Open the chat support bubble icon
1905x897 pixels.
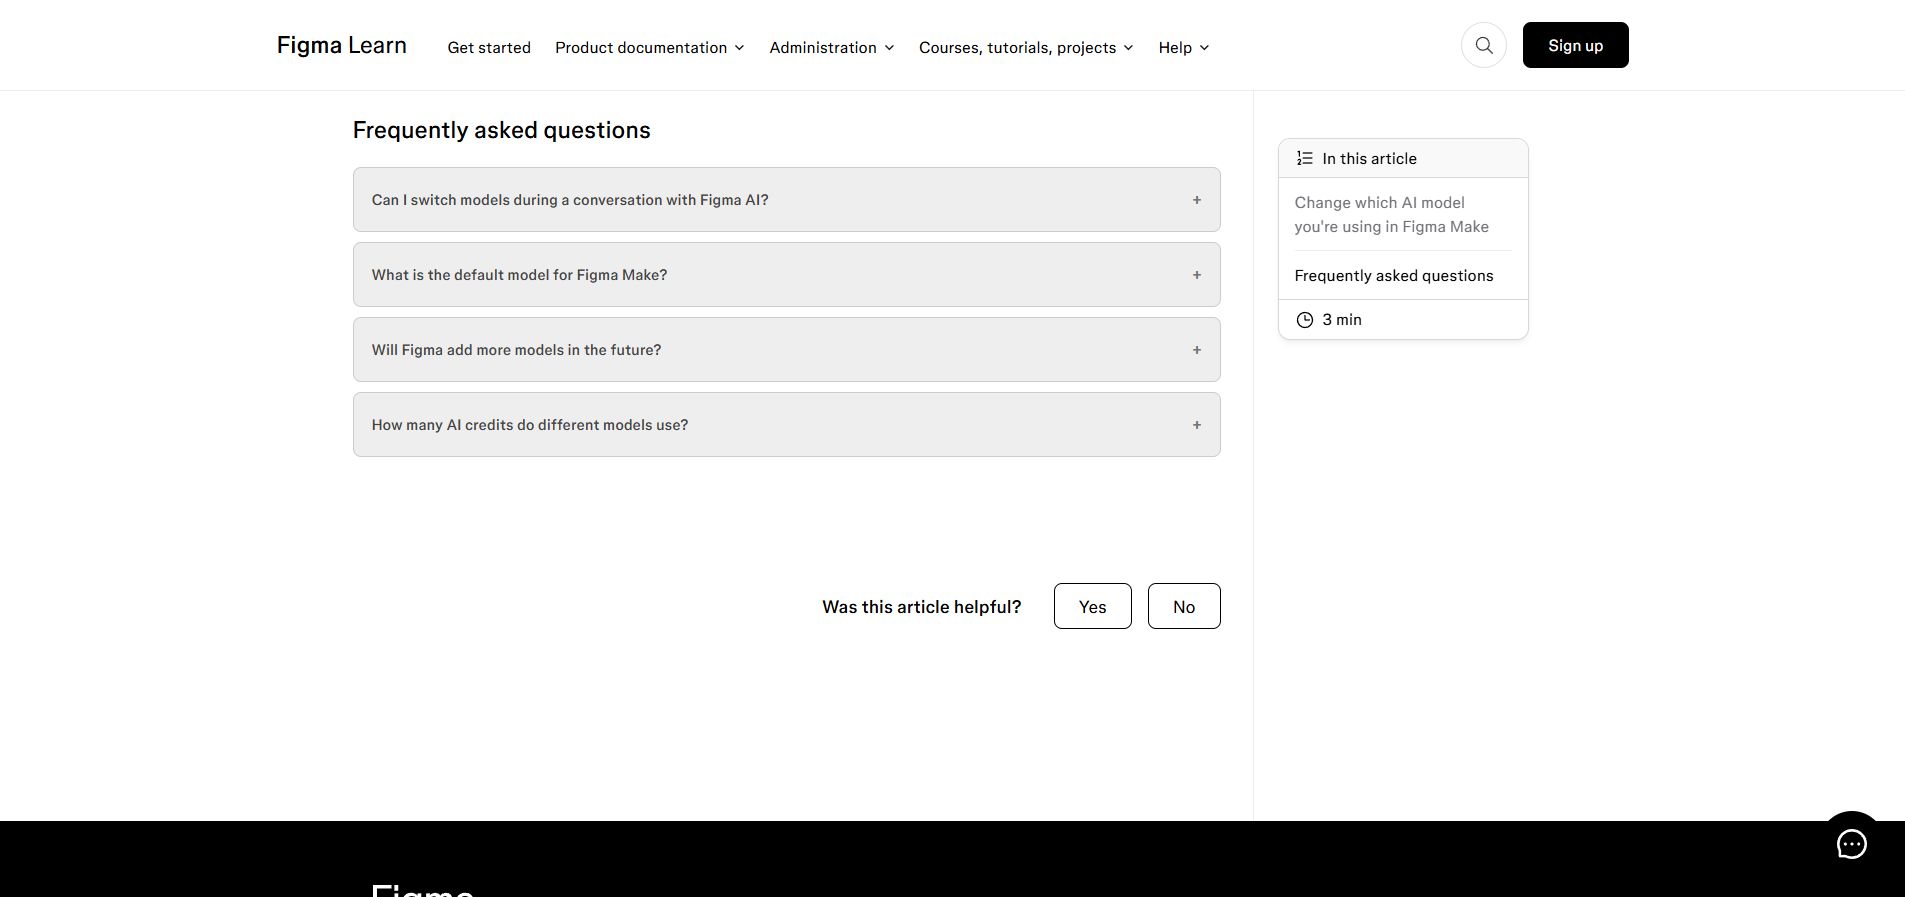(x=1851, y=844)
